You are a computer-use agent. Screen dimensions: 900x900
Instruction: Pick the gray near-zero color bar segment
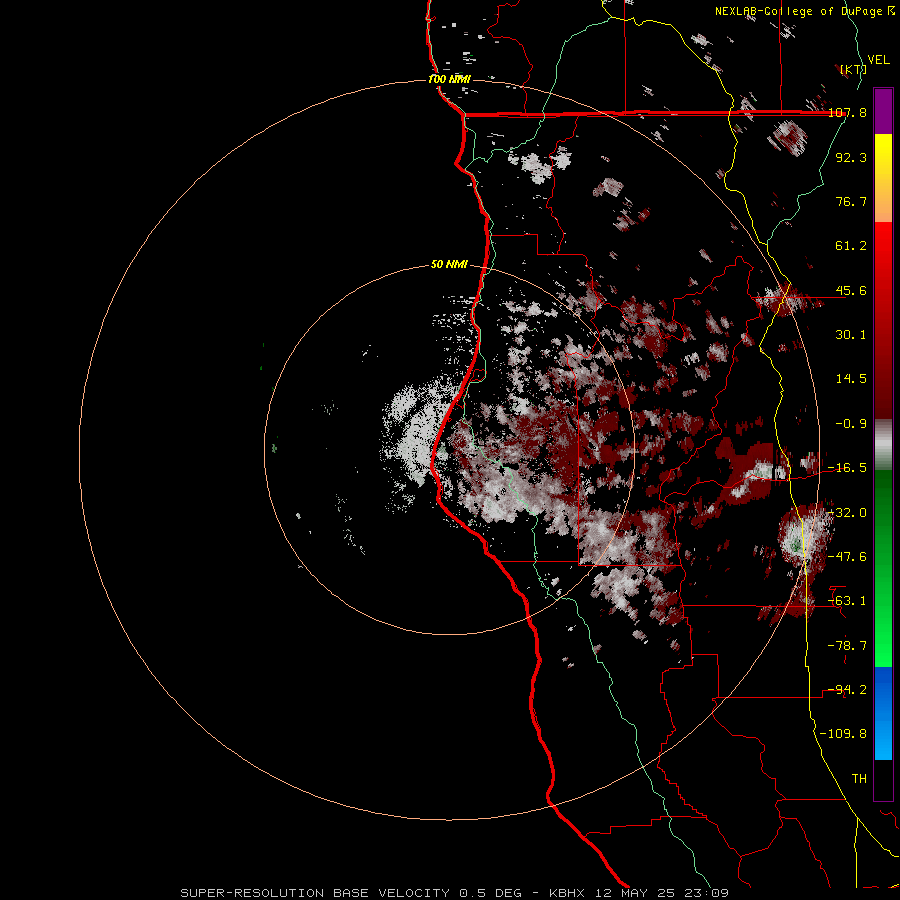point(883,445)
